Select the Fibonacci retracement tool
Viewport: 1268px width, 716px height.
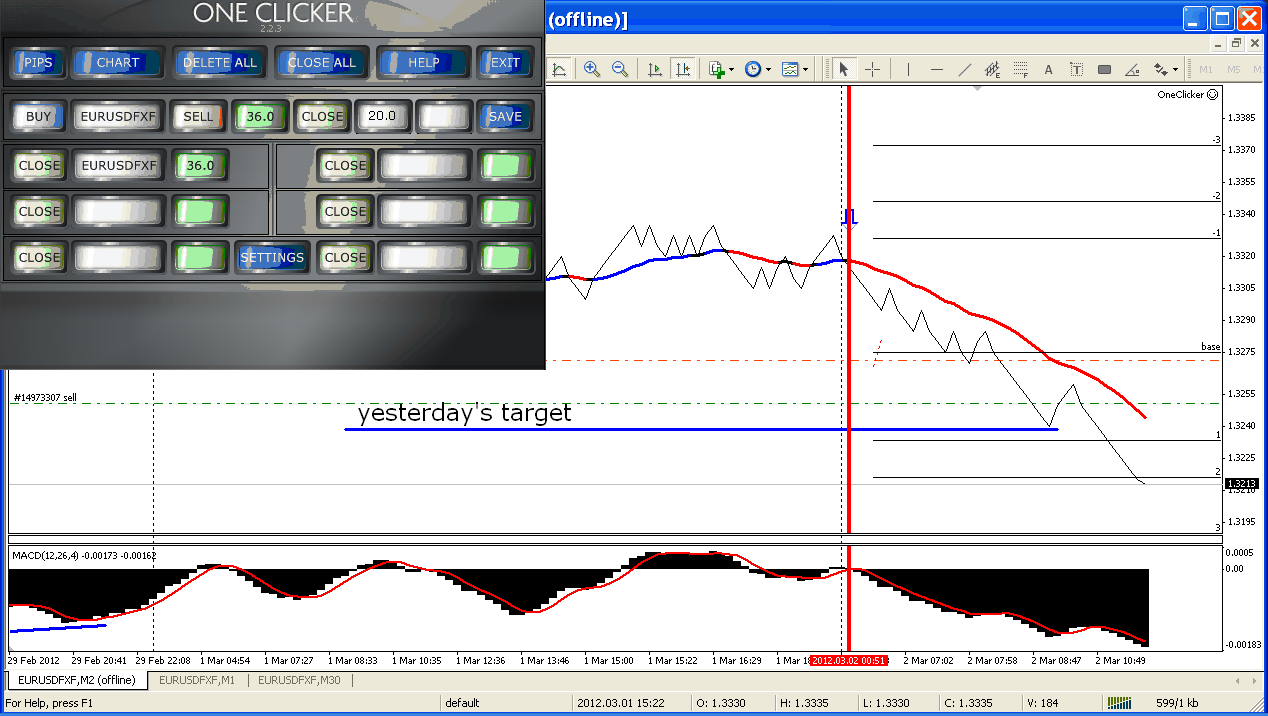point(1020,69)
